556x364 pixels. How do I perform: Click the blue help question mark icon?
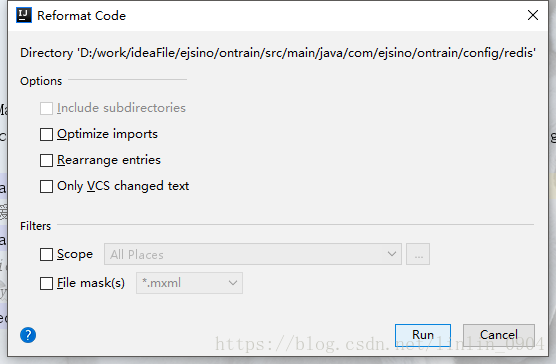coord(28,335)
